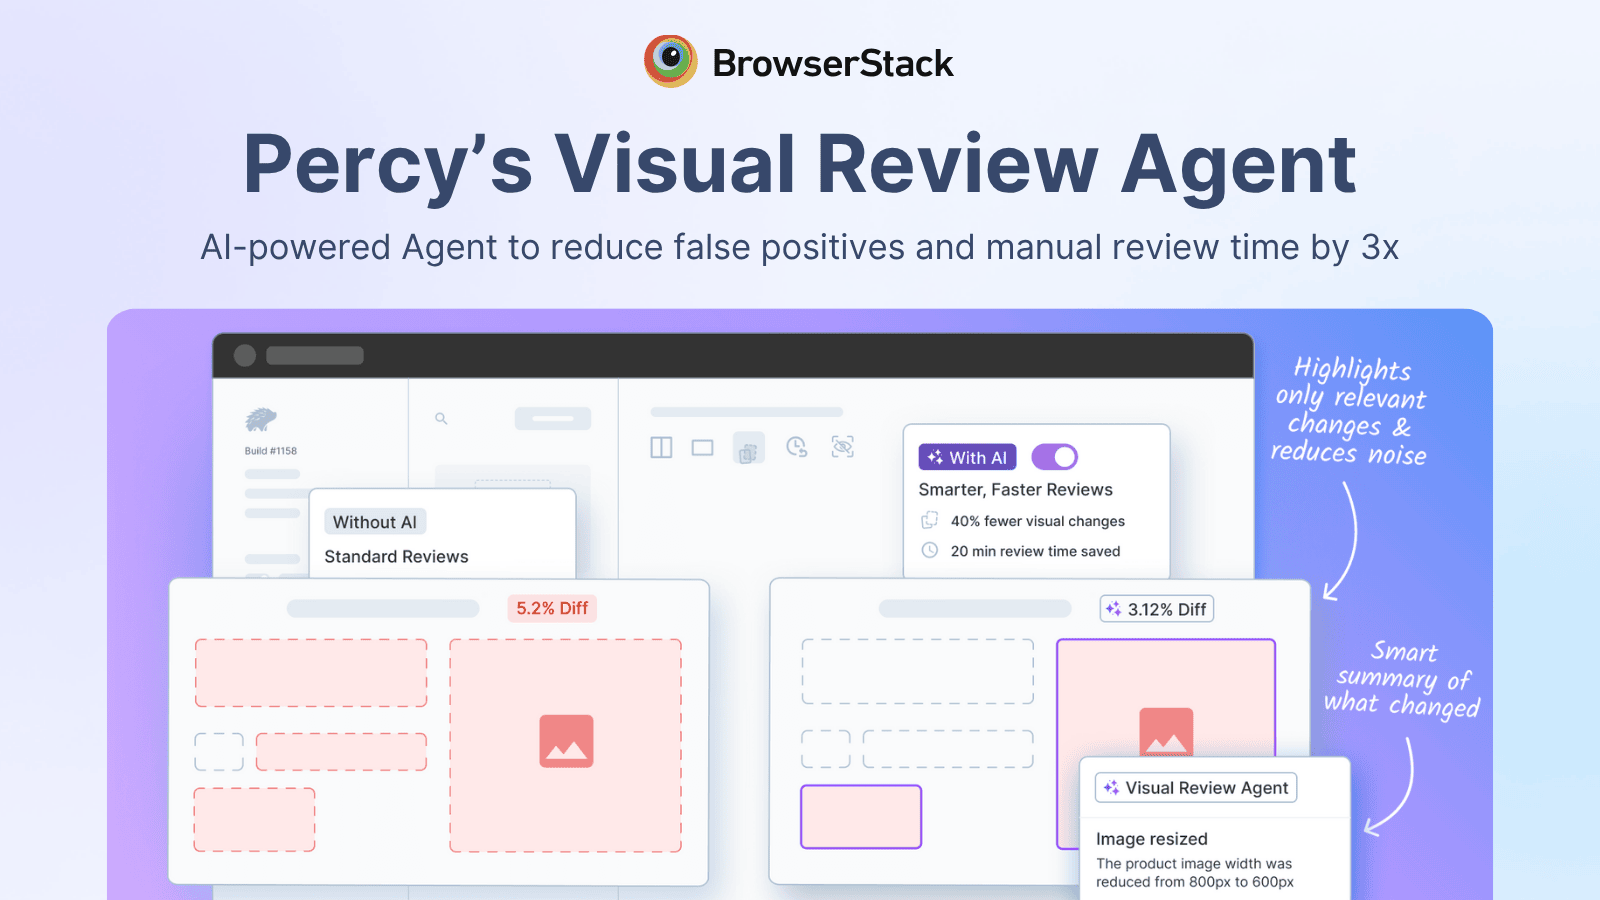The image size is (1600, 900).
Task: Toggle the copies icon beside fewer visual changes
Action: point(930,520)
